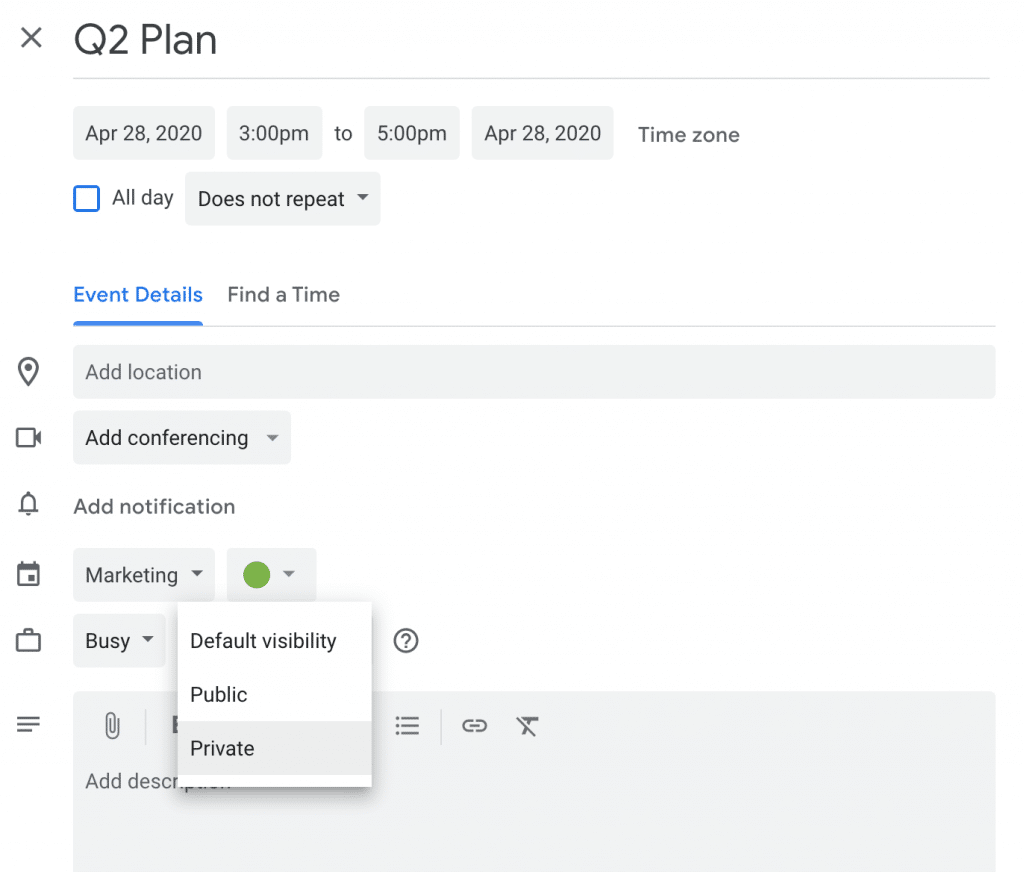Image resolution: width=1024 pixels, height=872 pixels.
Task: Open the Does not repeat dropdown
Action: coord(283,199)
